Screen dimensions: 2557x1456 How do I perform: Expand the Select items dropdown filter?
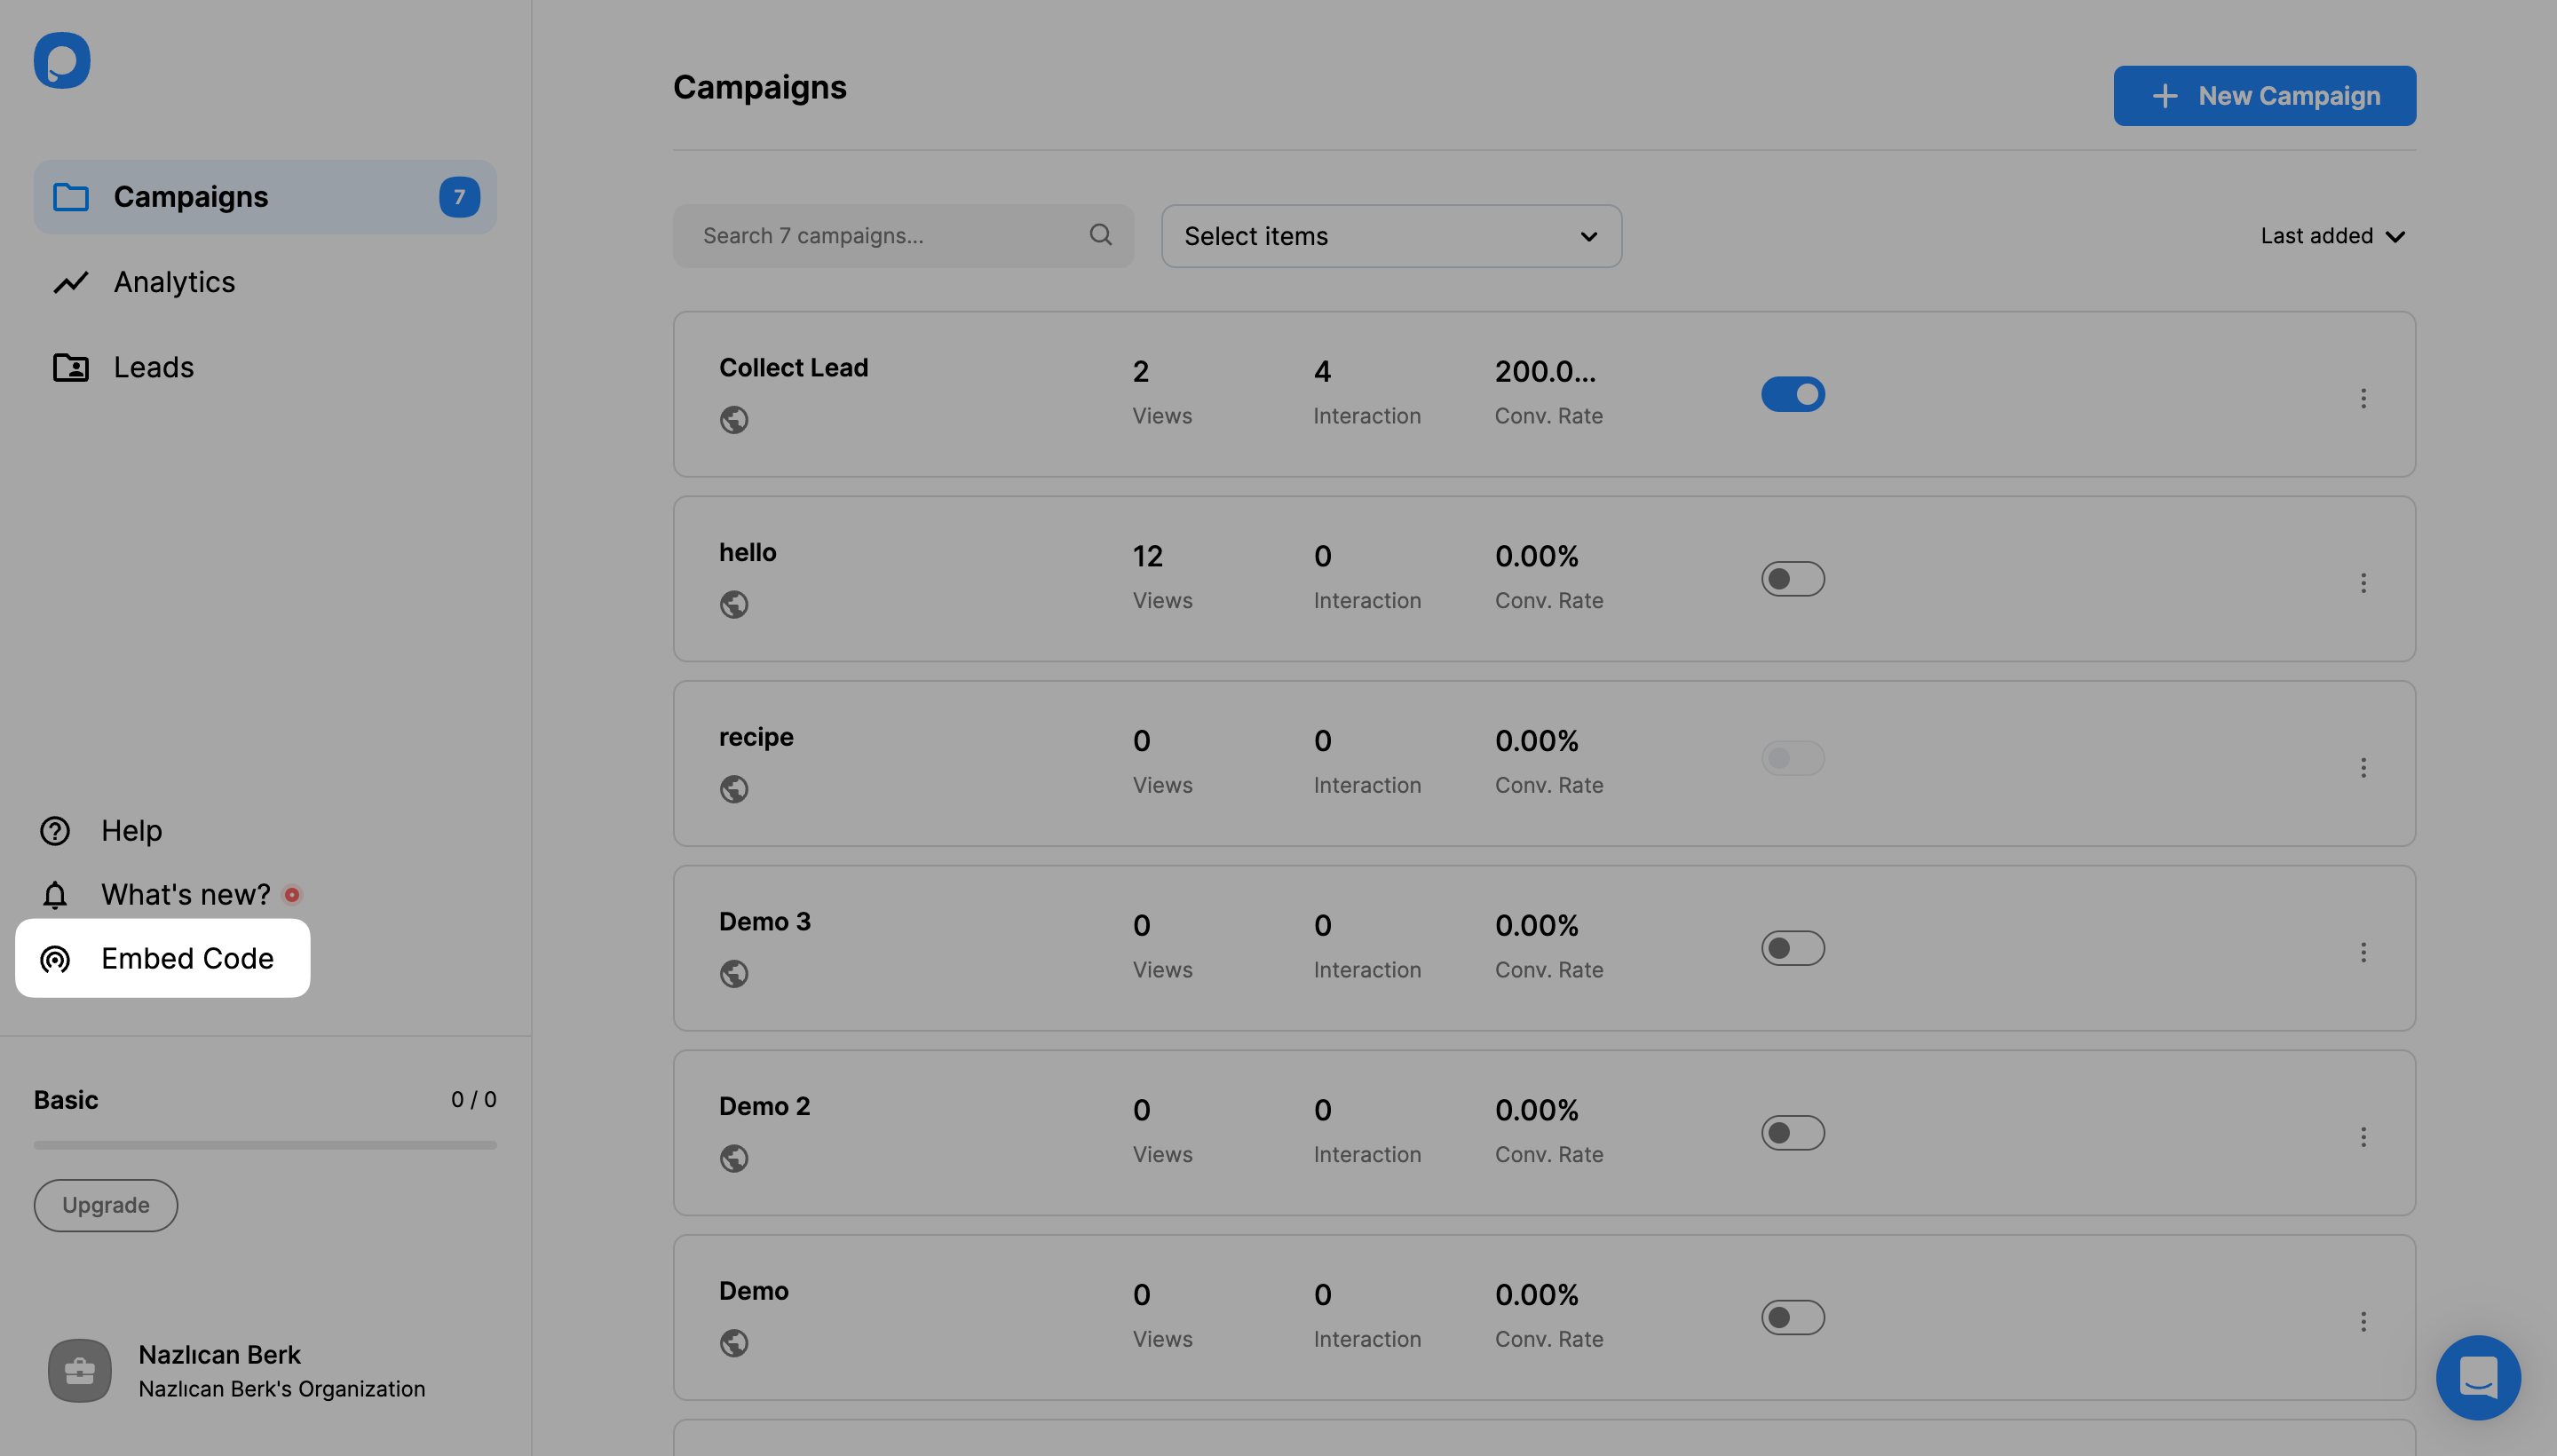click(x=1391, y=235)
